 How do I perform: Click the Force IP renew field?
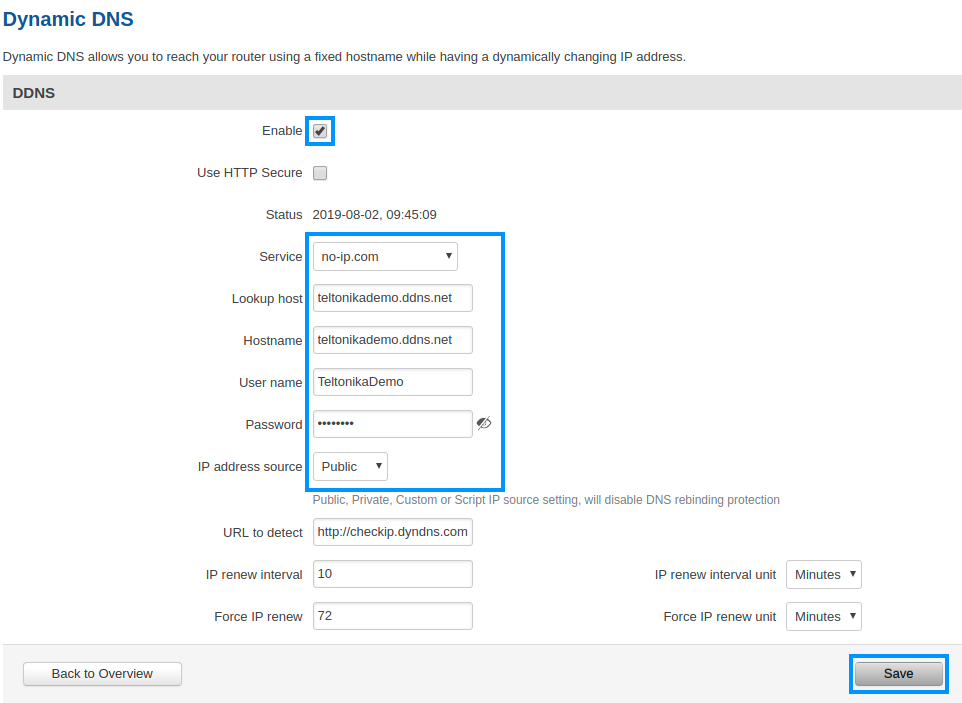392,616
